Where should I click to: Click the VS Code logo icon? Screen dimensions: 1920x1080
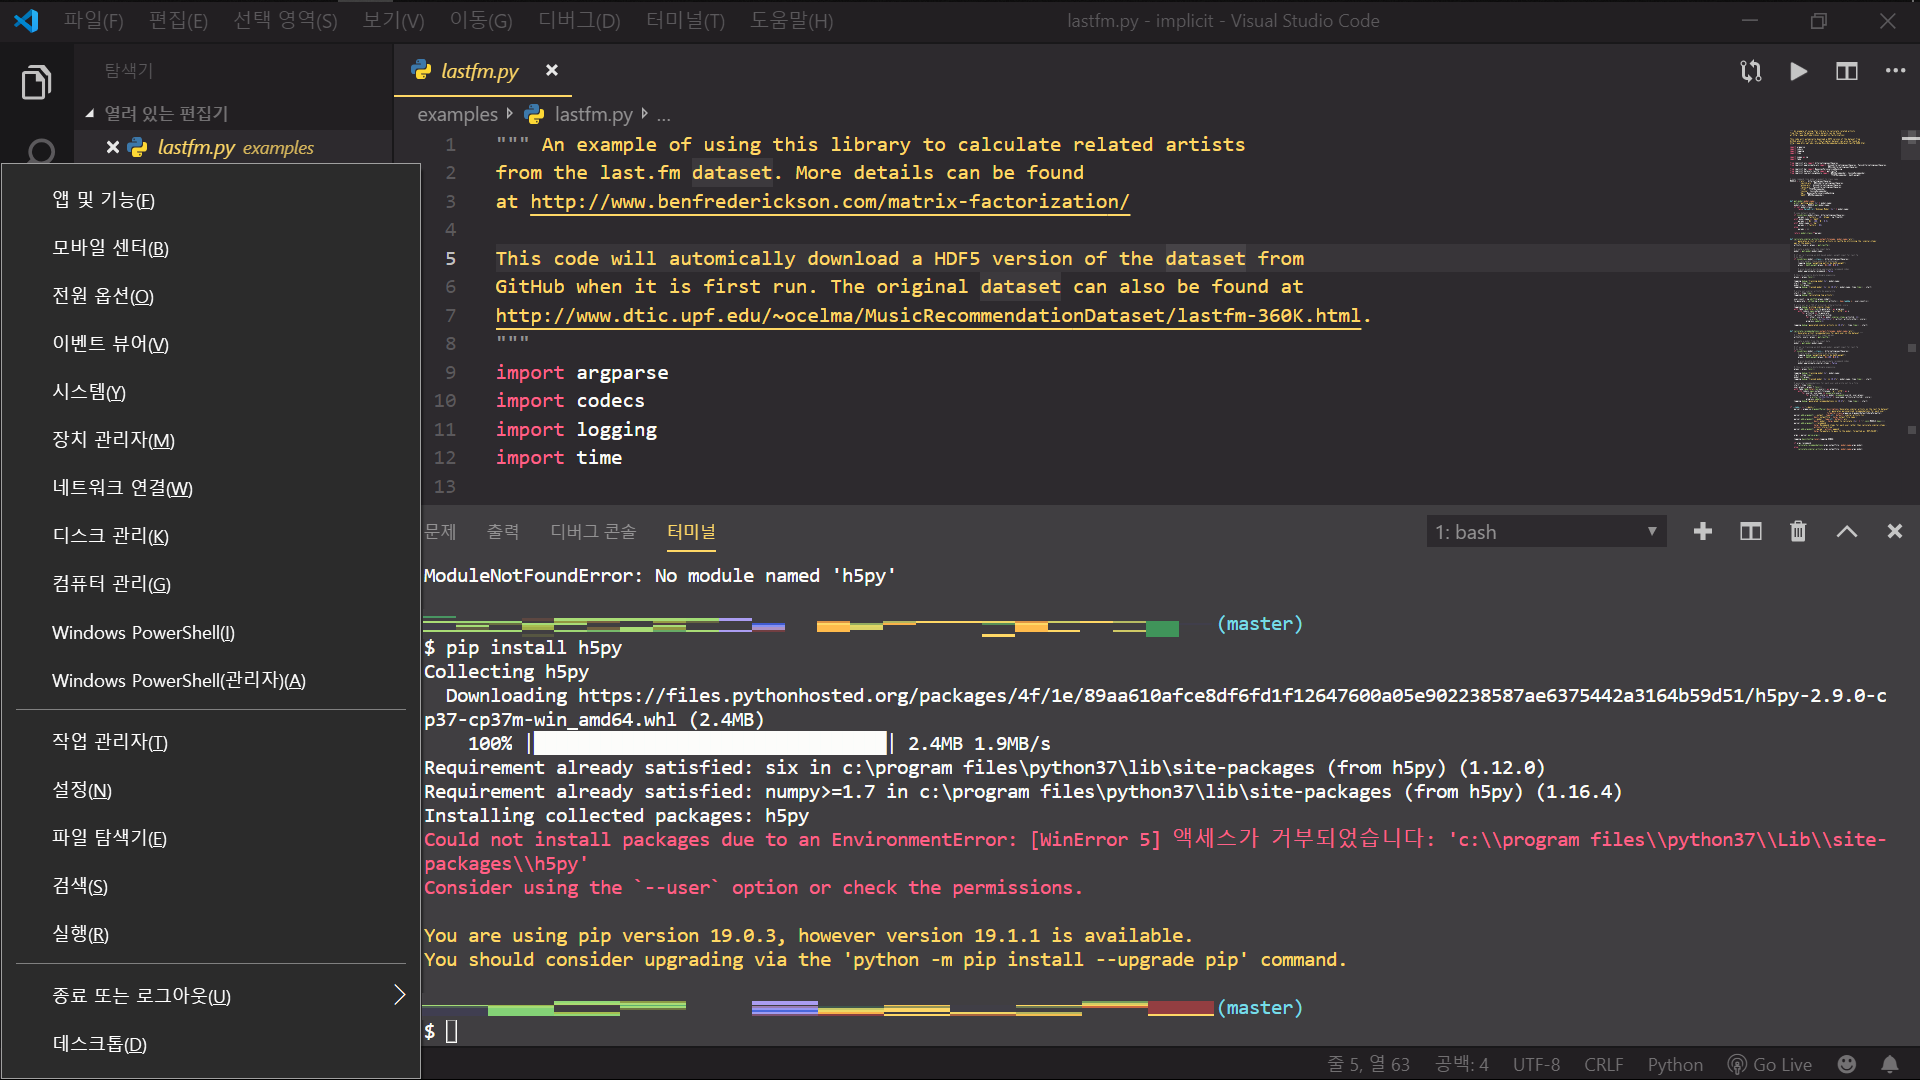tap(27, 20)
